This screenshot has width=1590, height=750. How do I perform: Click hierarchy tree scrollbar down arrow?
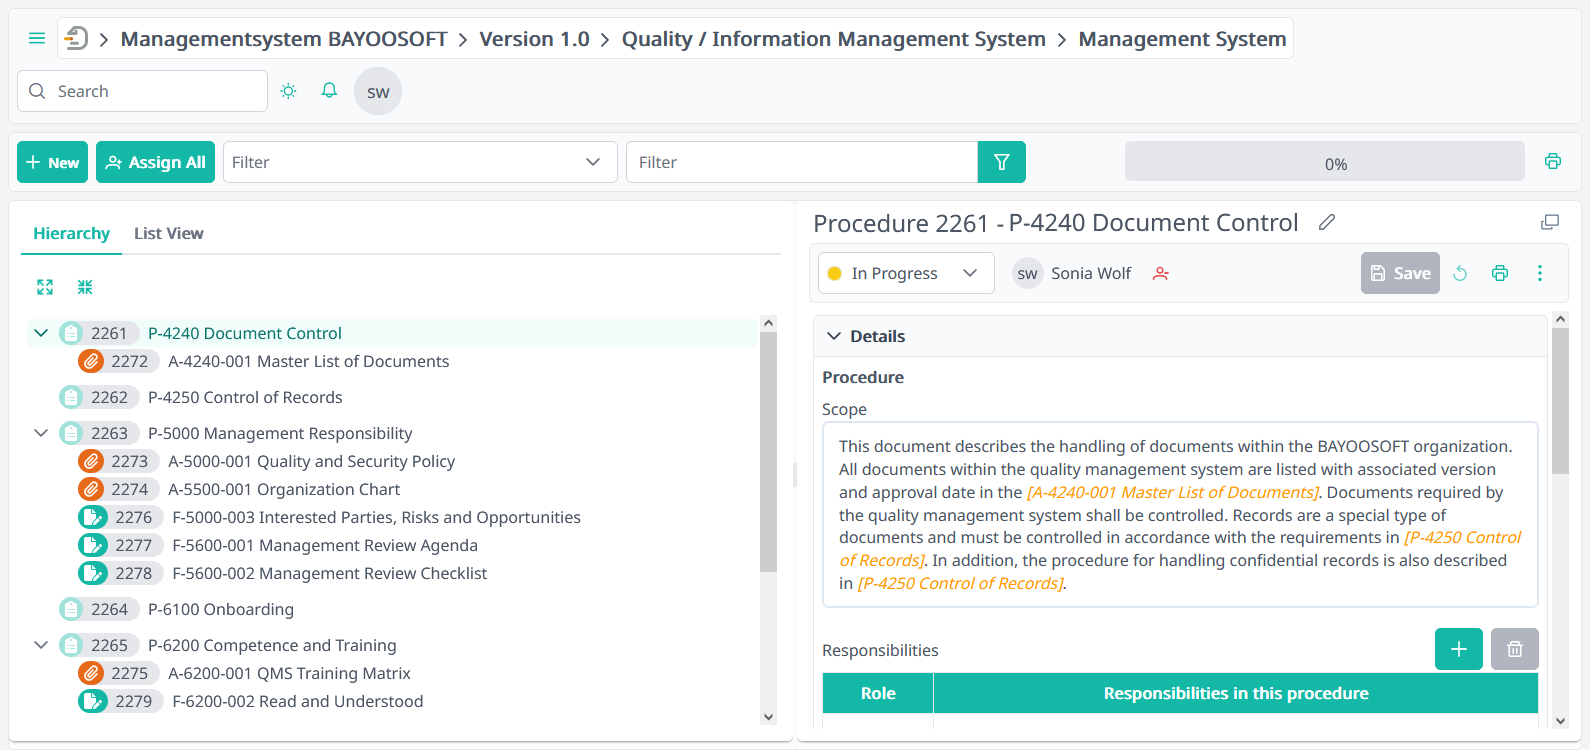pos(768,717)
